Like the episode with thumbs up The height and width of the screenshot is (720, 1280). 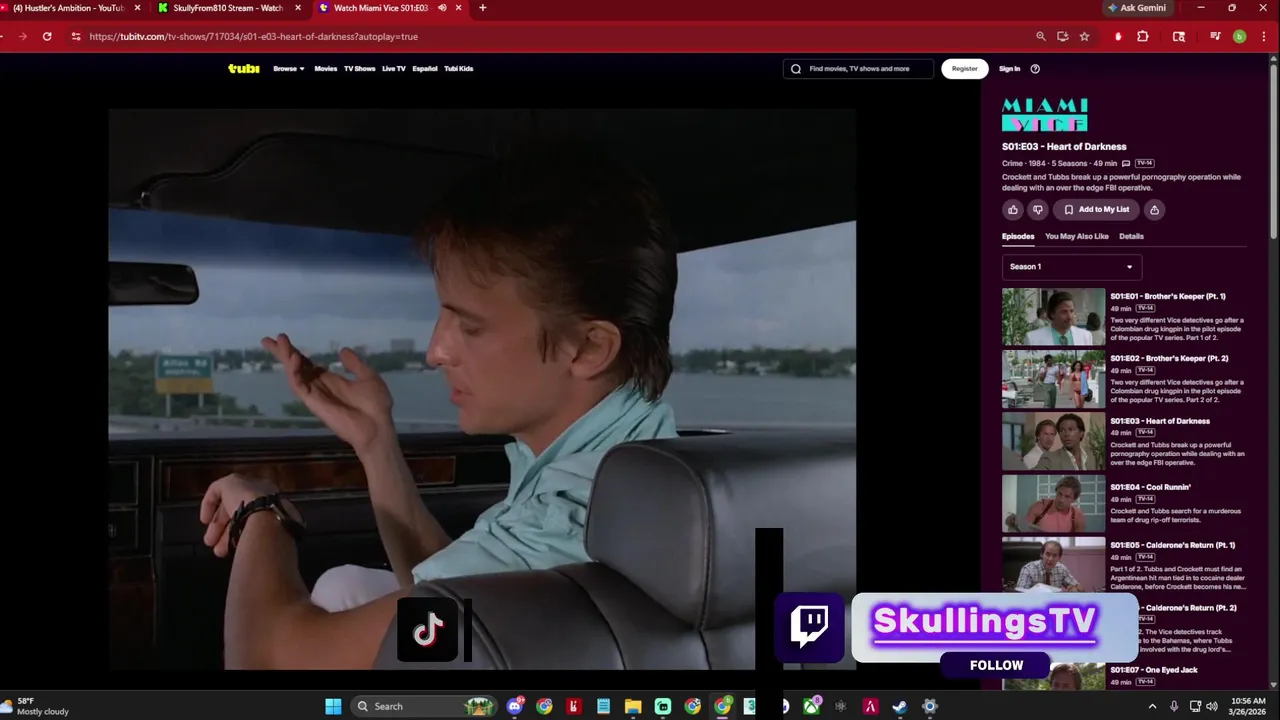pos(1013,210)
